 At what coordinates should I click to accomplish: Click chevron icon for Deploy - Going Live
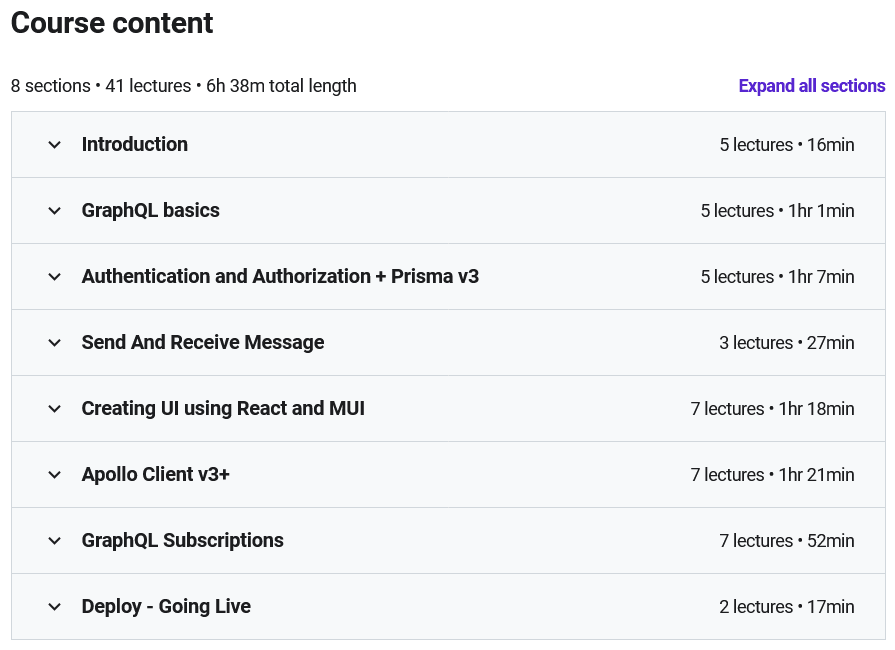pos(55,607)
